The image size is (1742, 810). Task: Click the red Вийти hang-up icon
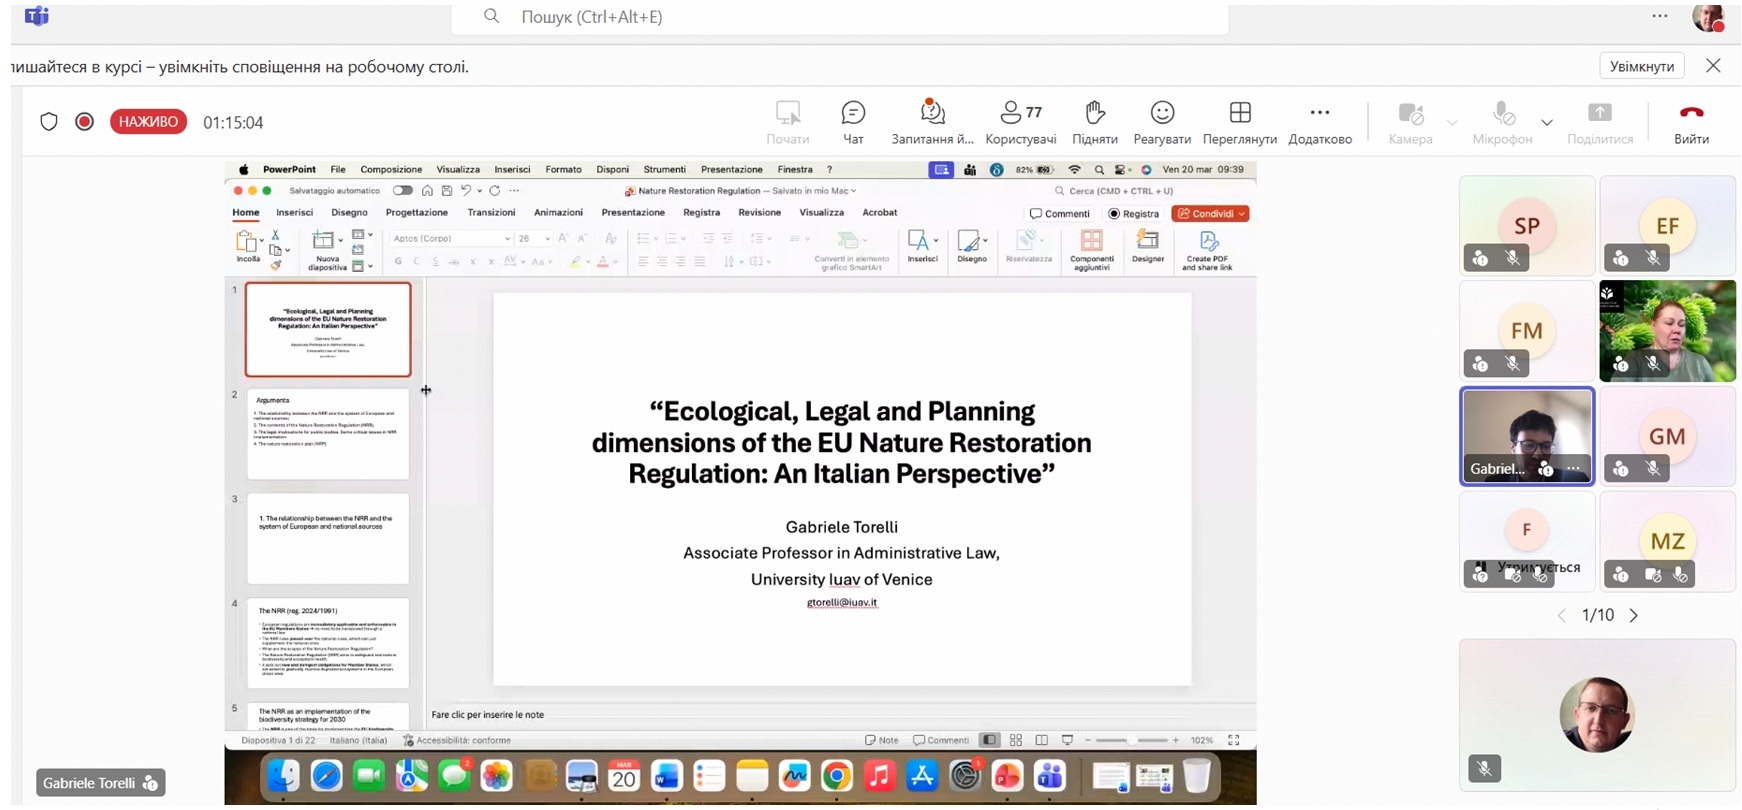[x=1691, y=113]
